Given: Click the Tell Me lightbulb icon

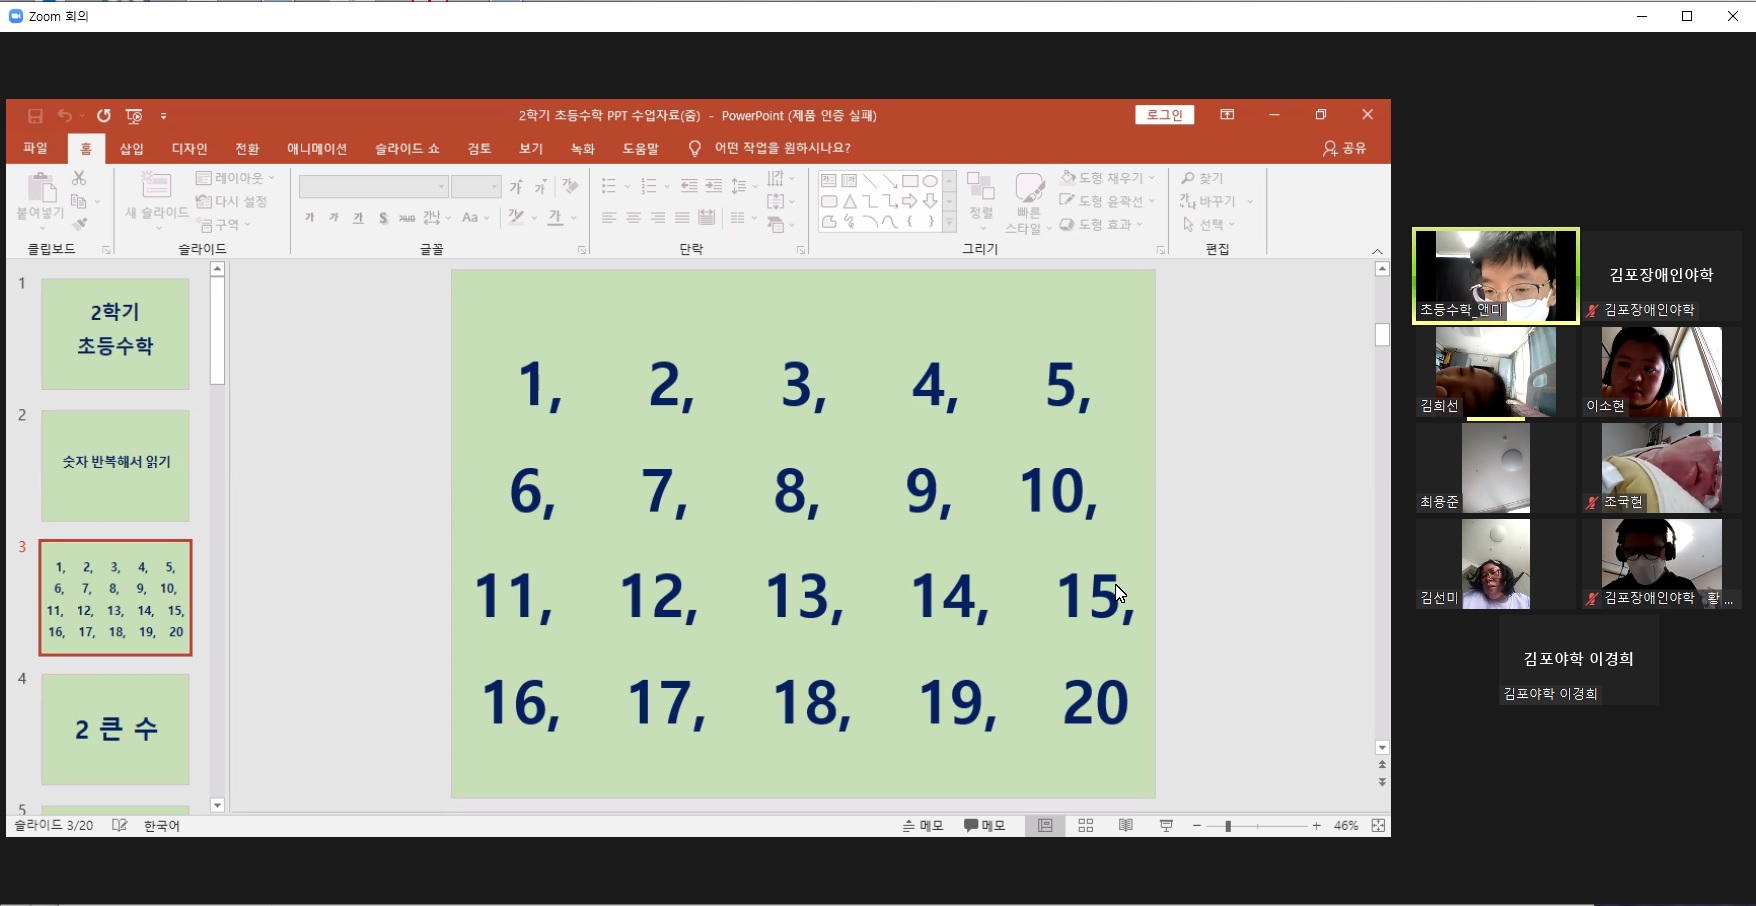Looking at the screenshot, I should pos(694,148).
